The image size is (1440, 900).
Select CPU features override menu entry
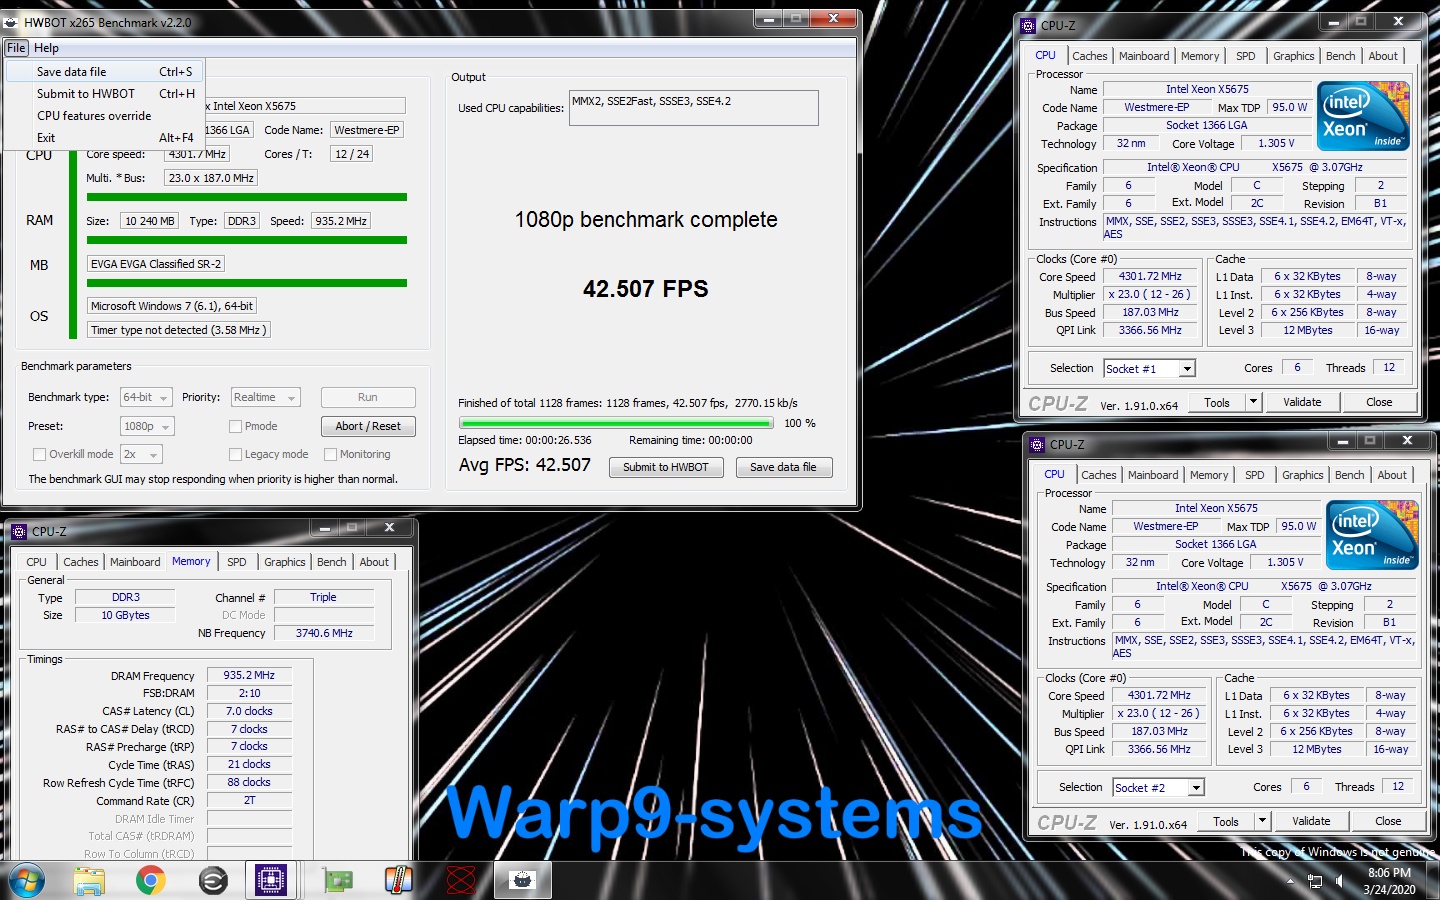pyautogui.click(x=105, y=116)
